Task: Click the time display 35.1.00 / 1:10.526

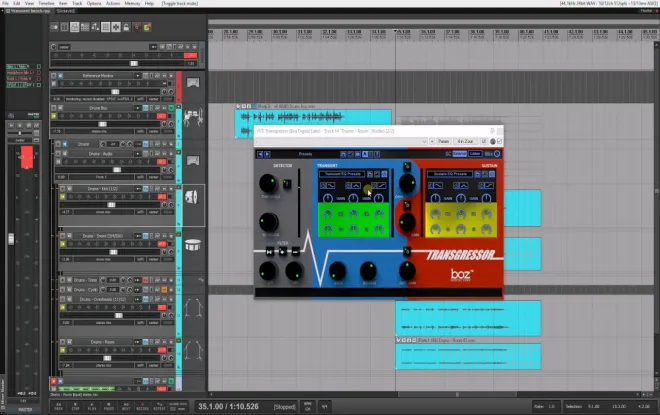Action: 229,407
